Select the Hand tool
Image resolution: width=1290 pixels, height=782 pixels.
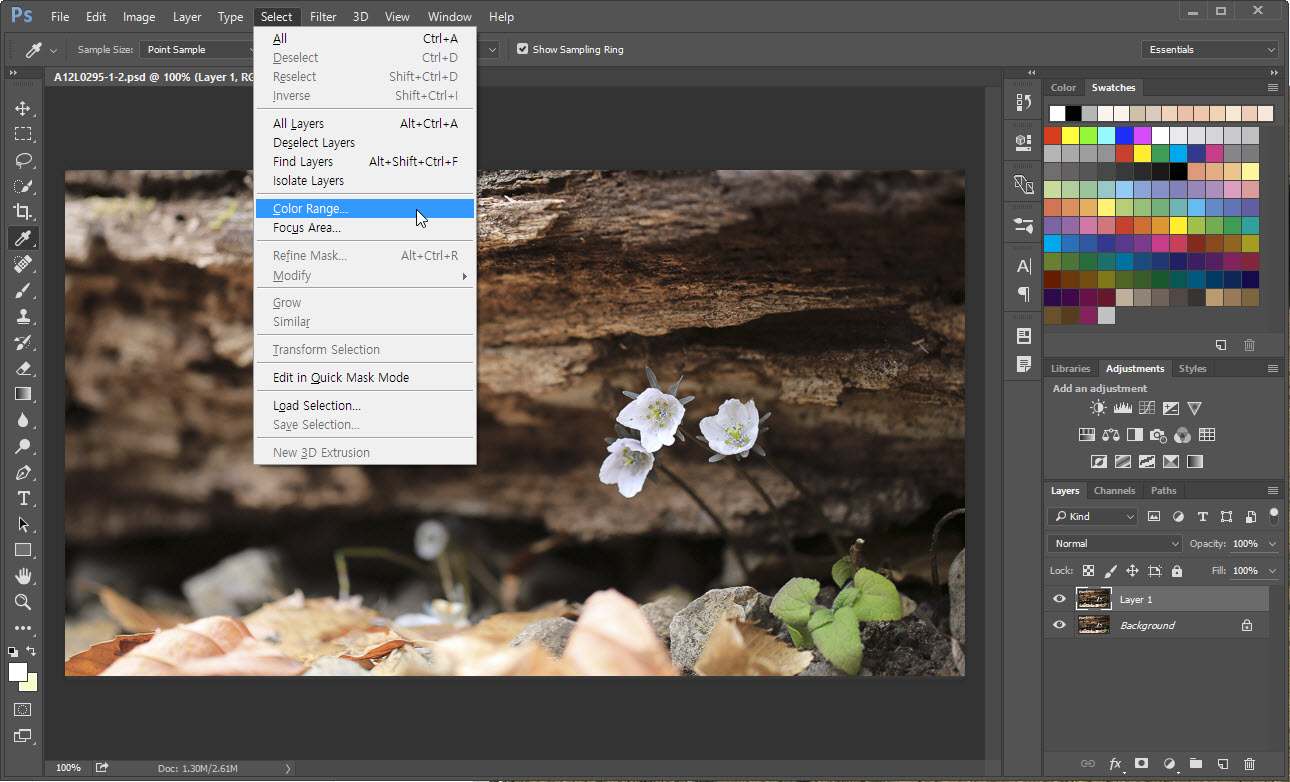[22, 576]
